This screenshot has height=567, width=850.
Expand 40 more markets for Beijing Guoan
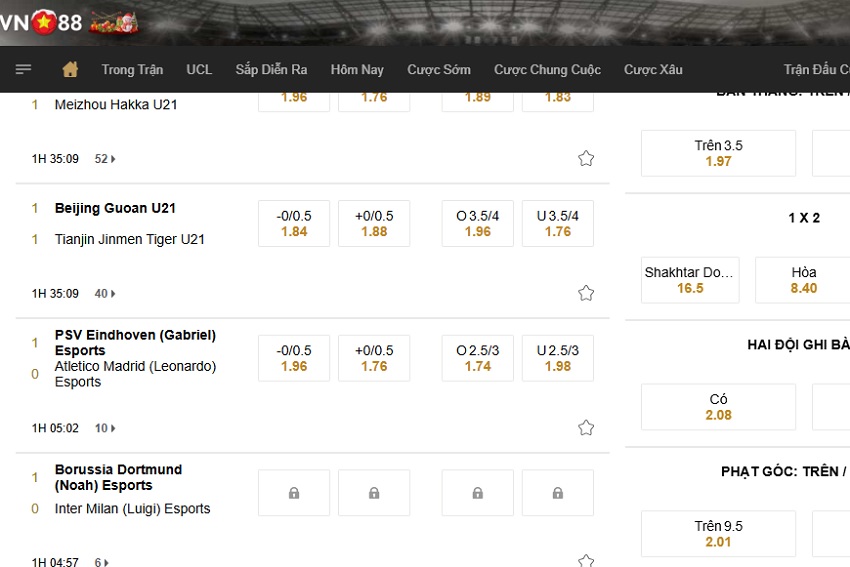pos(105,293)
